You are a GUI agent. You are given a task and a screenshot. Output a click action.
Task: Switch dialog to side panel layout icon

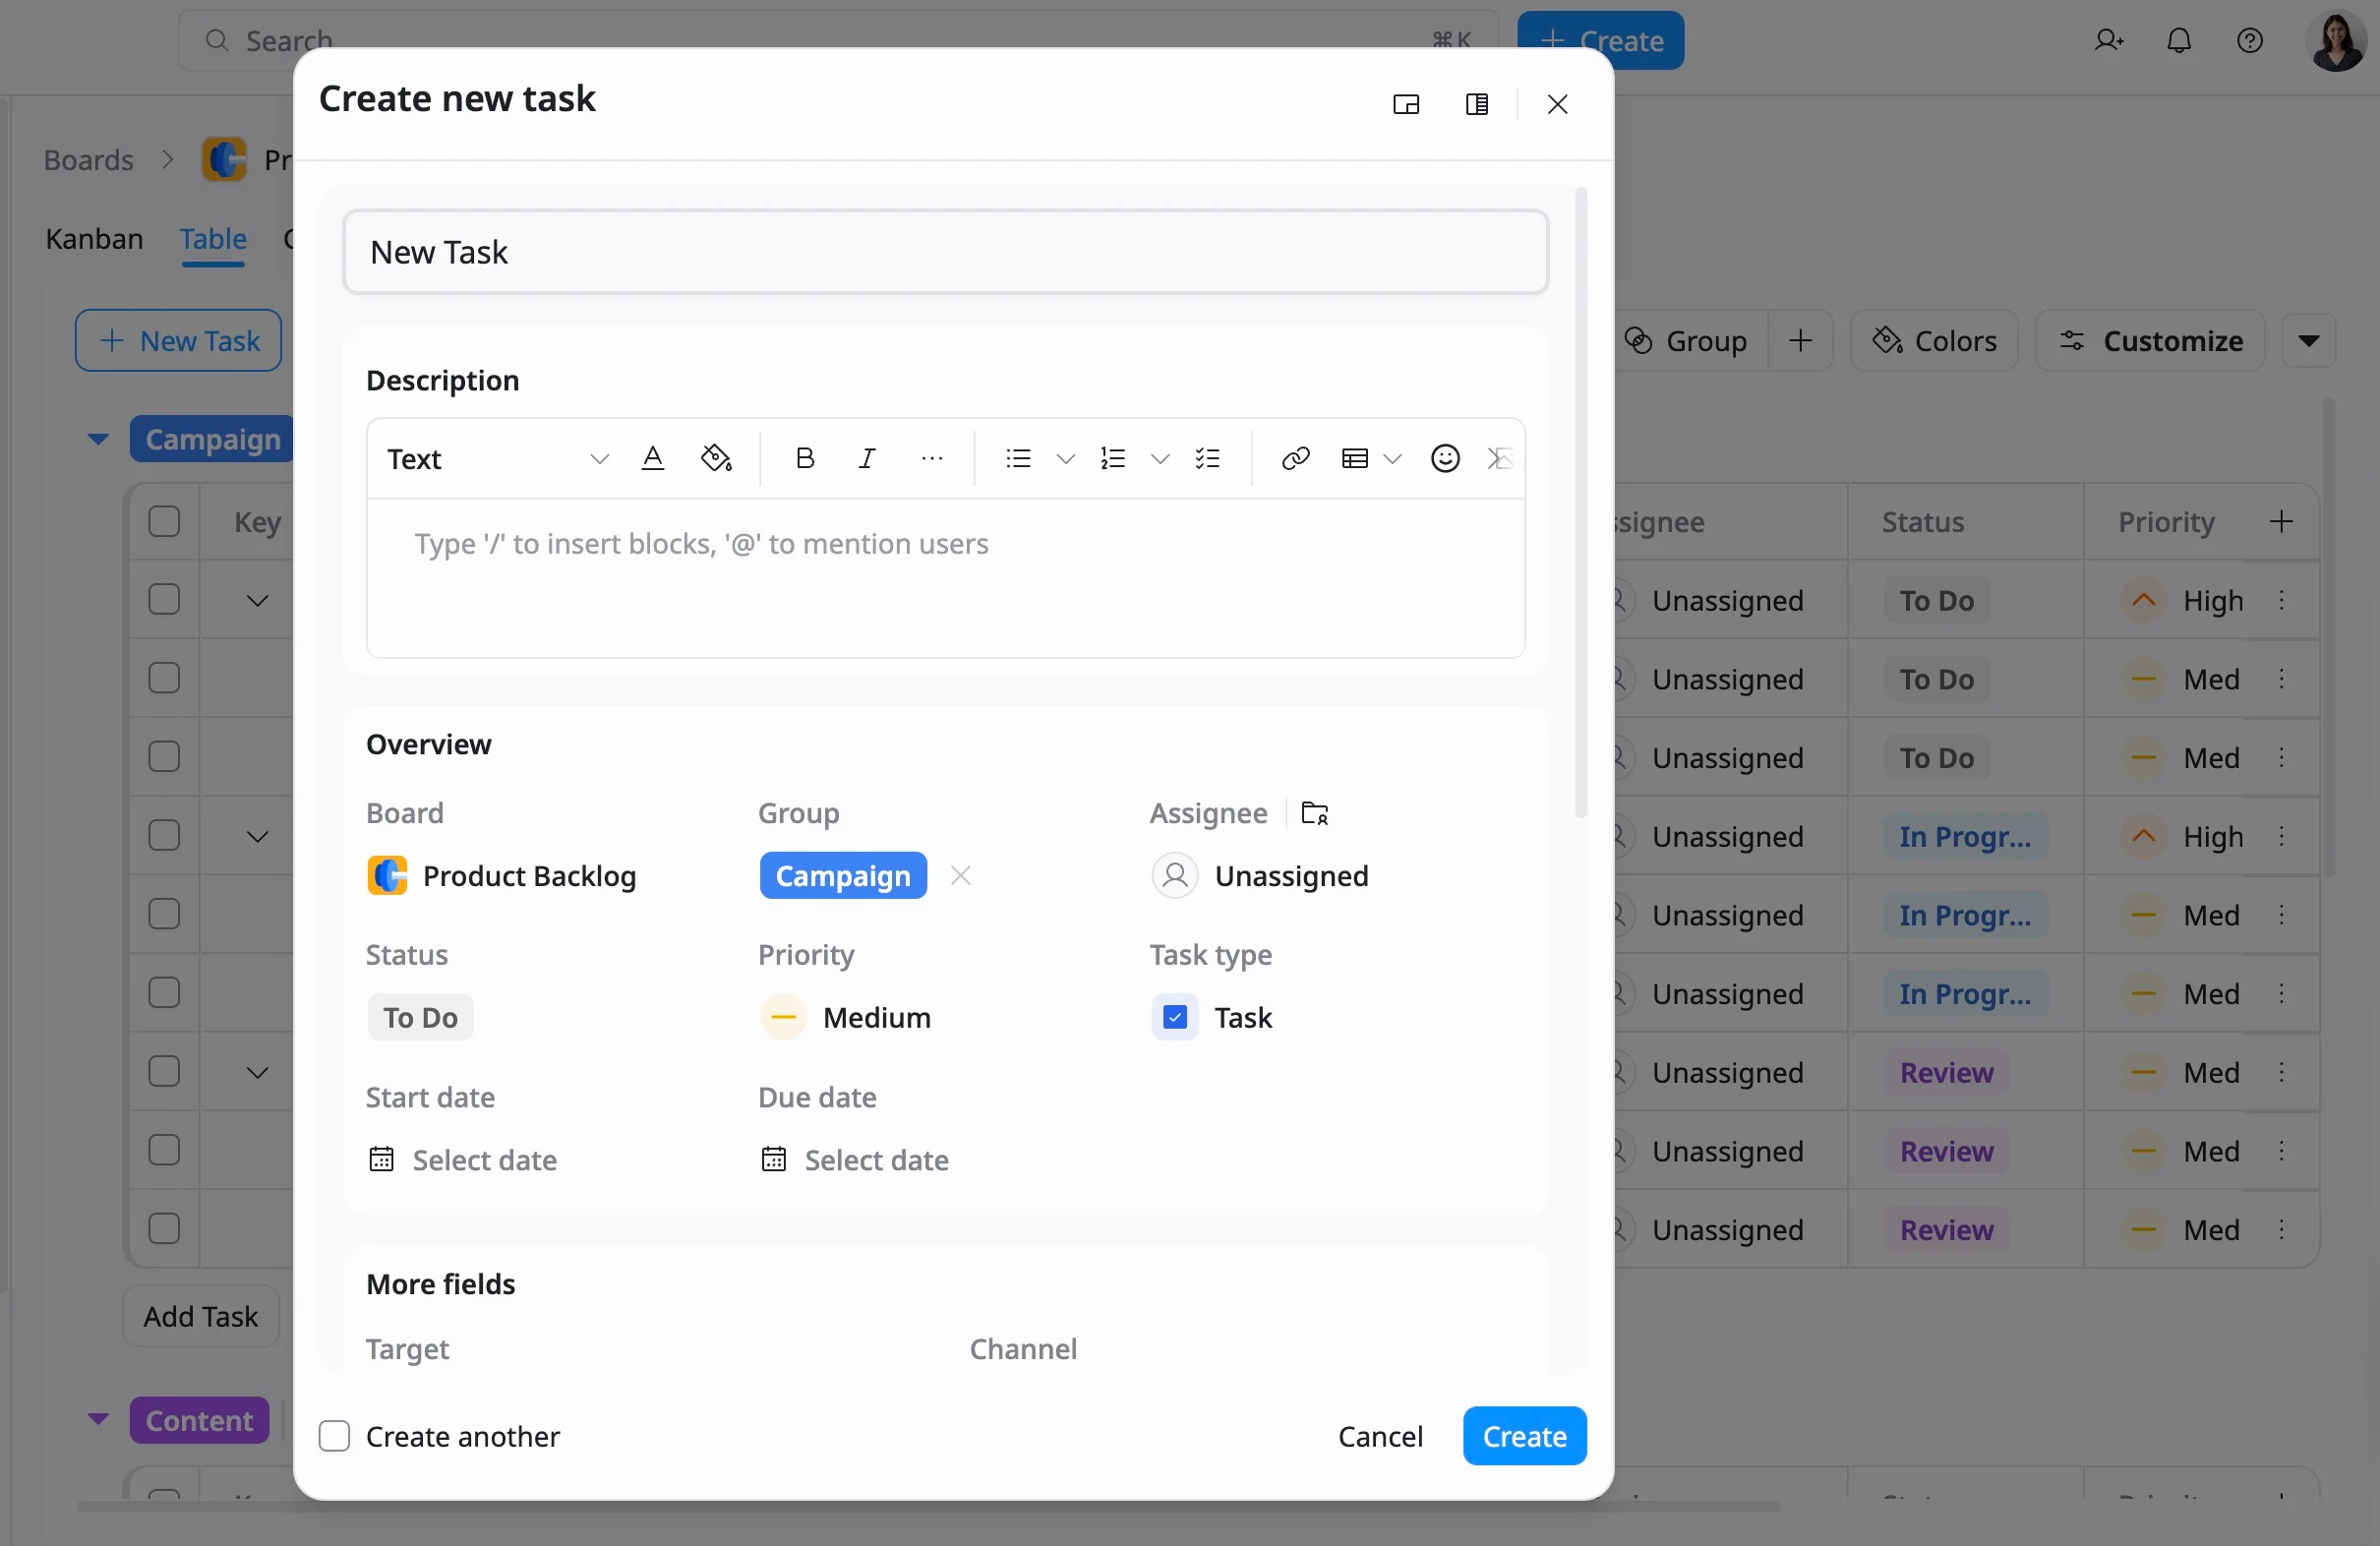pos(1476,104)
